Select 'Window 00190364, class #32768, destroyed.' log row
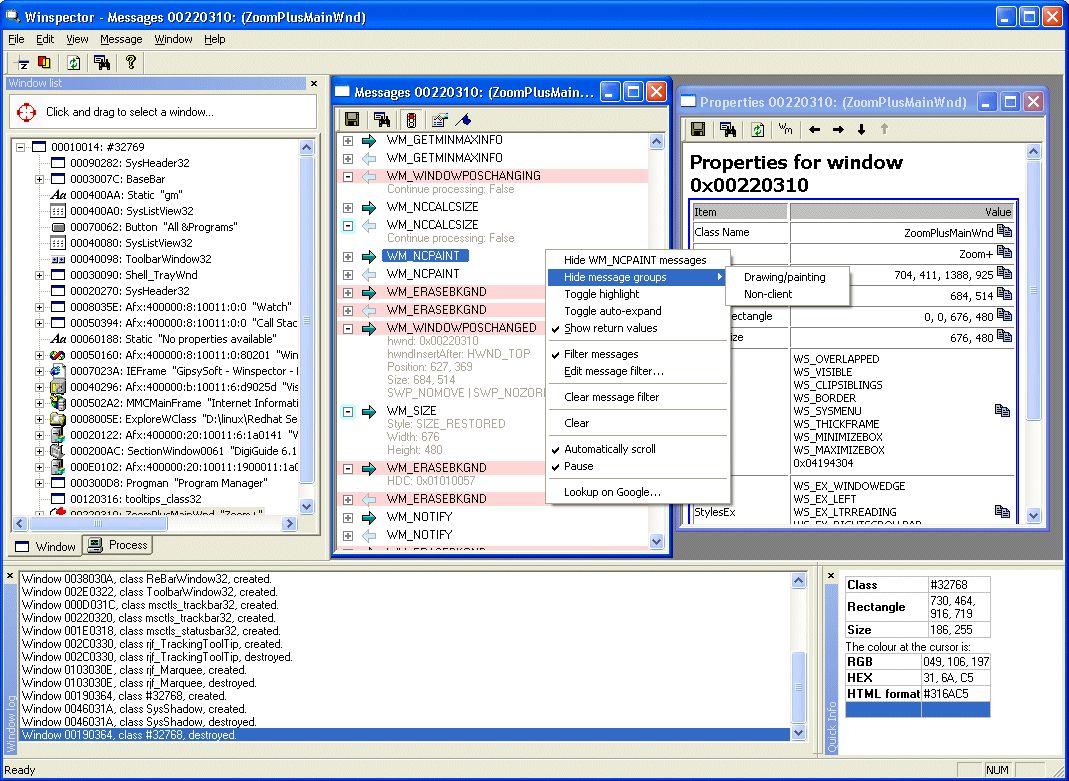Image resolution: width=1069 pixels, height=781 pixels. point(405,735)
